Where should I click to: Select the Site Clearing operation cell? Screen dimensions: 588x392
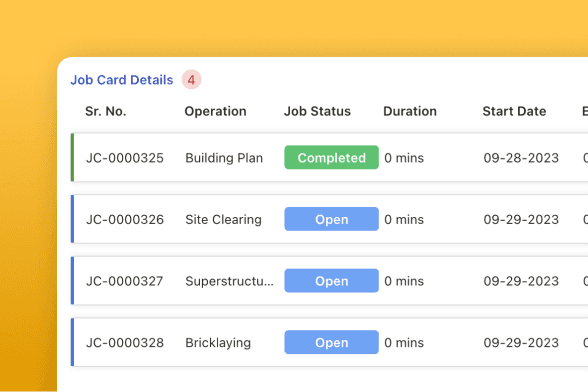pos(224,219)
